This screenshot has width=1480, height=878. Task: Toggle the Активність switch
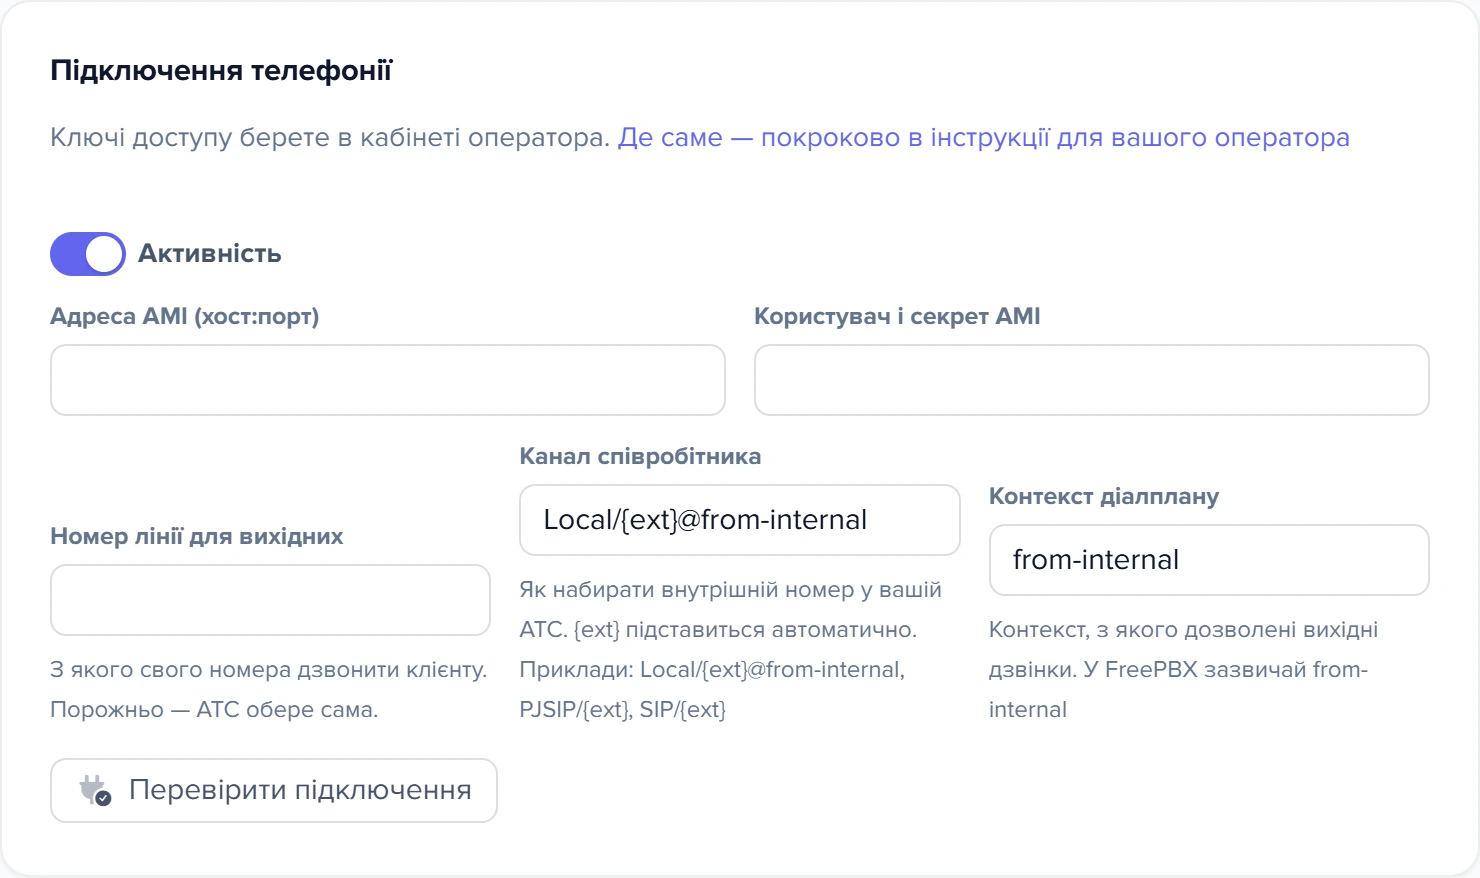[x=88, y=254]
